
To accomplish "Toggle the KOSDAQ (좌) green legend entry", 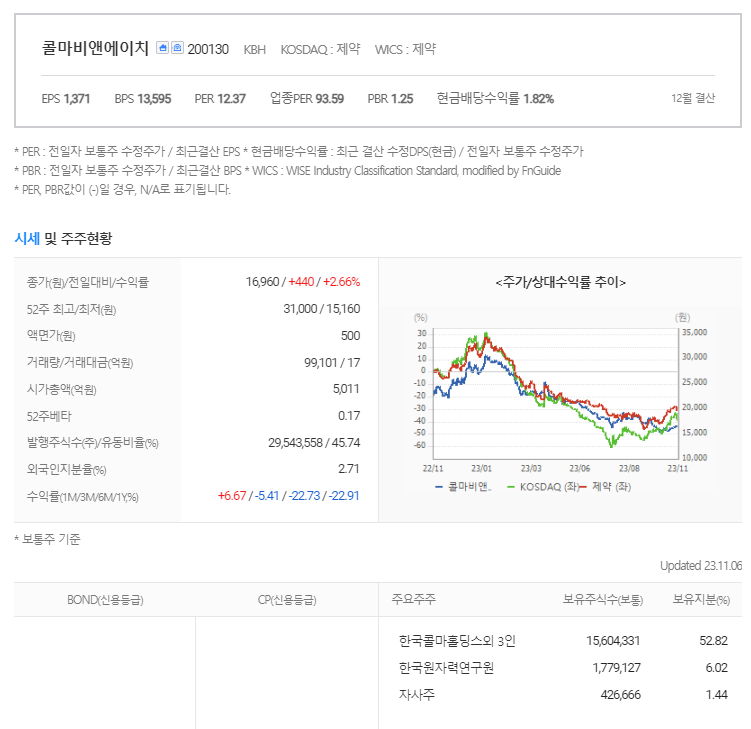I will click(542, 487).
